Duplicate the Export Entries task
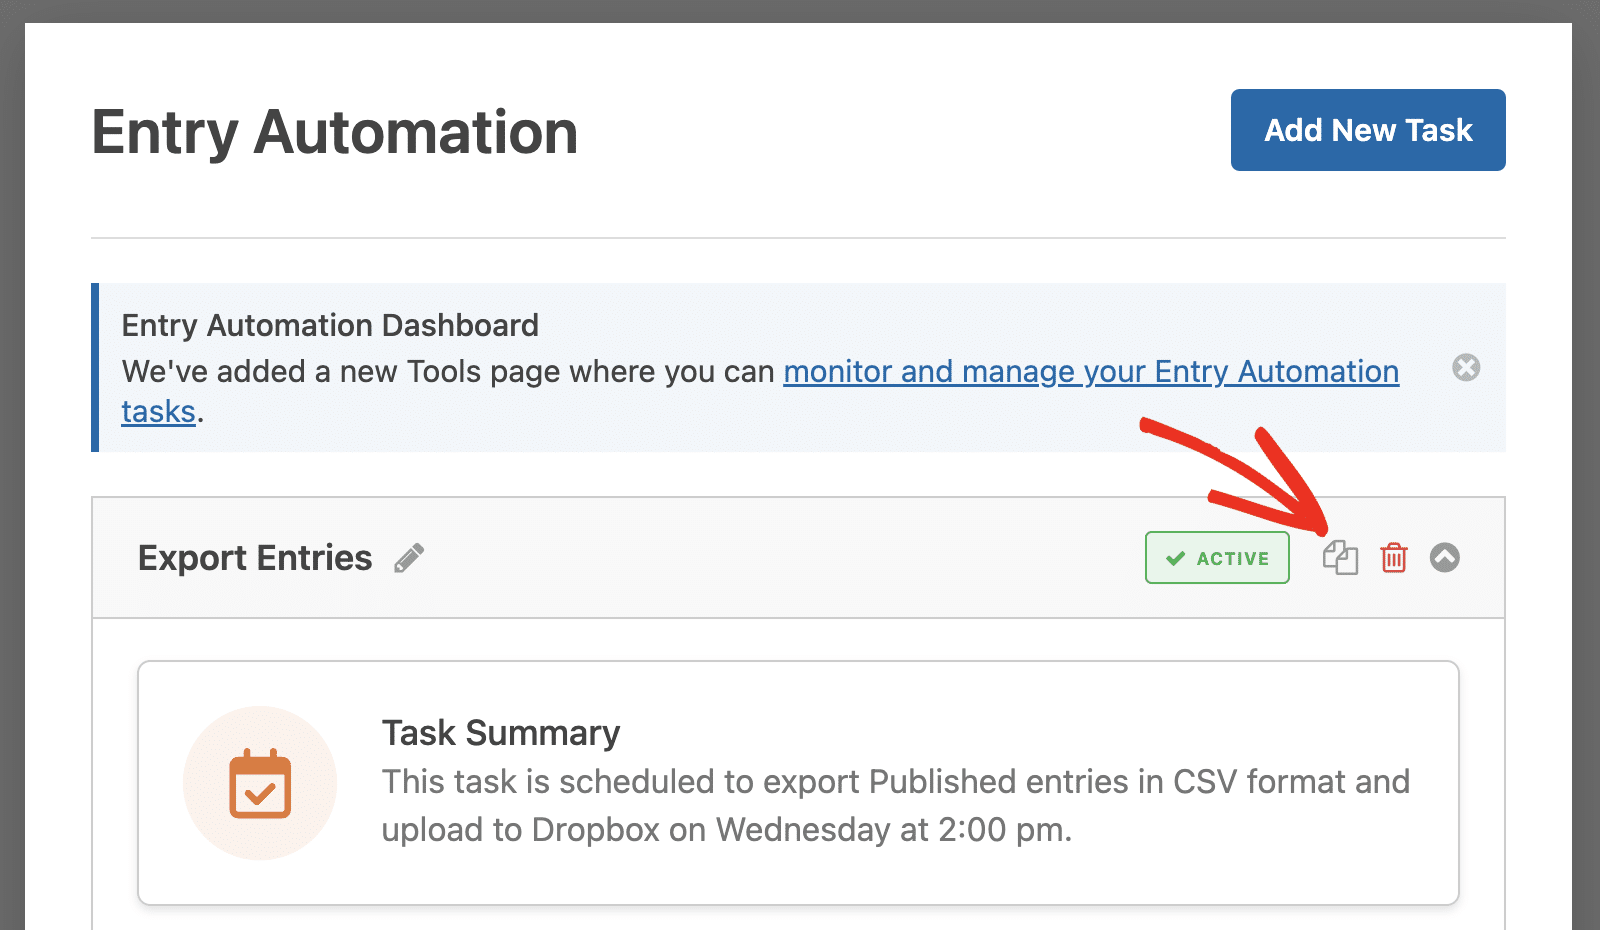The height and width of the screenshot is (930, 1600). pos(1340,557)
